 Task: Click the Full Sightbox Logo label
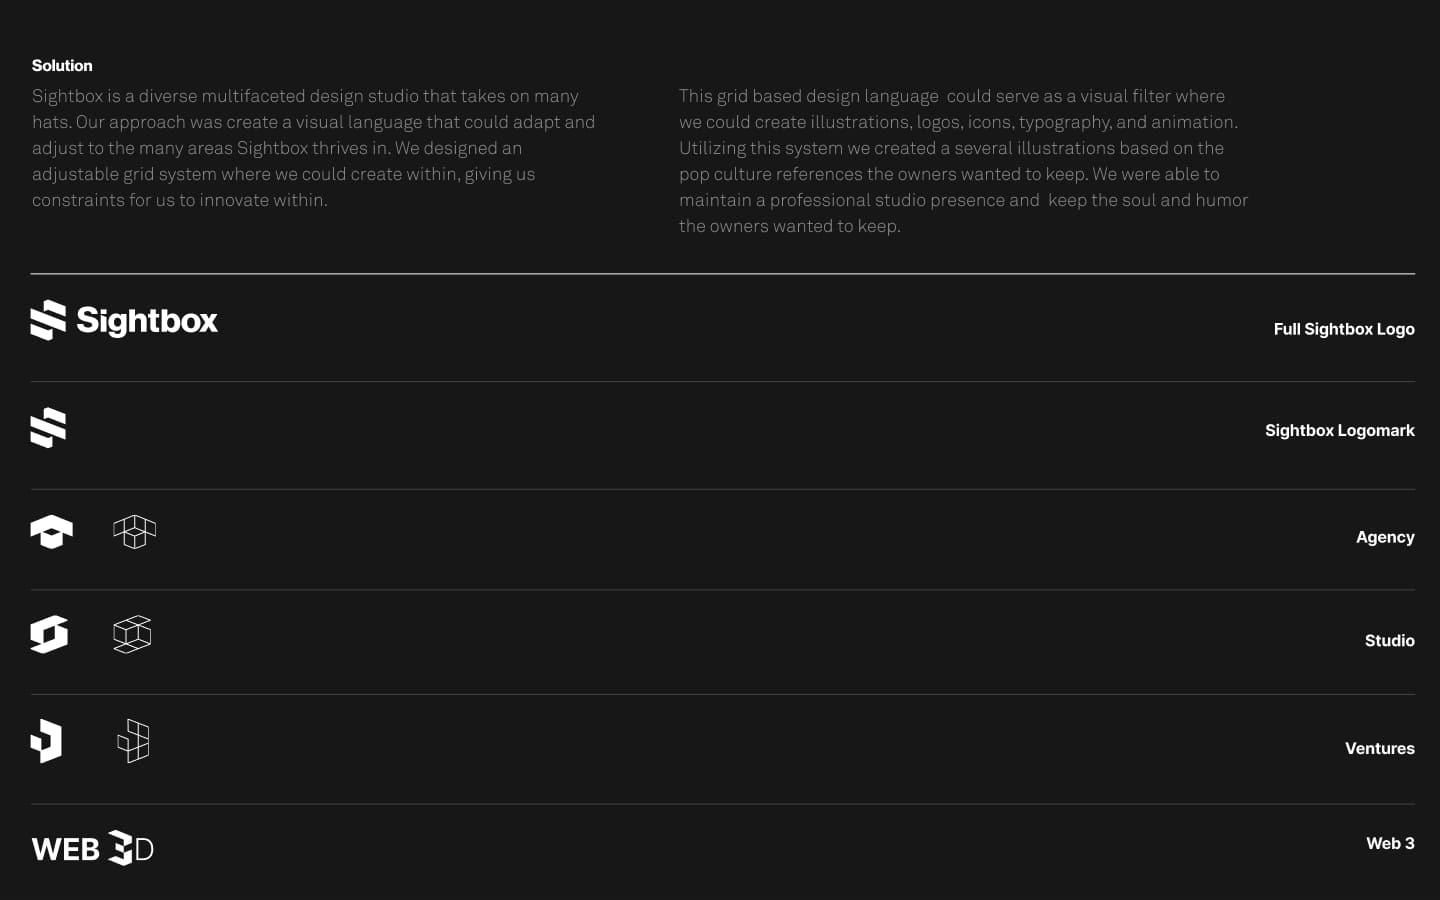[x=1344, y=329]
